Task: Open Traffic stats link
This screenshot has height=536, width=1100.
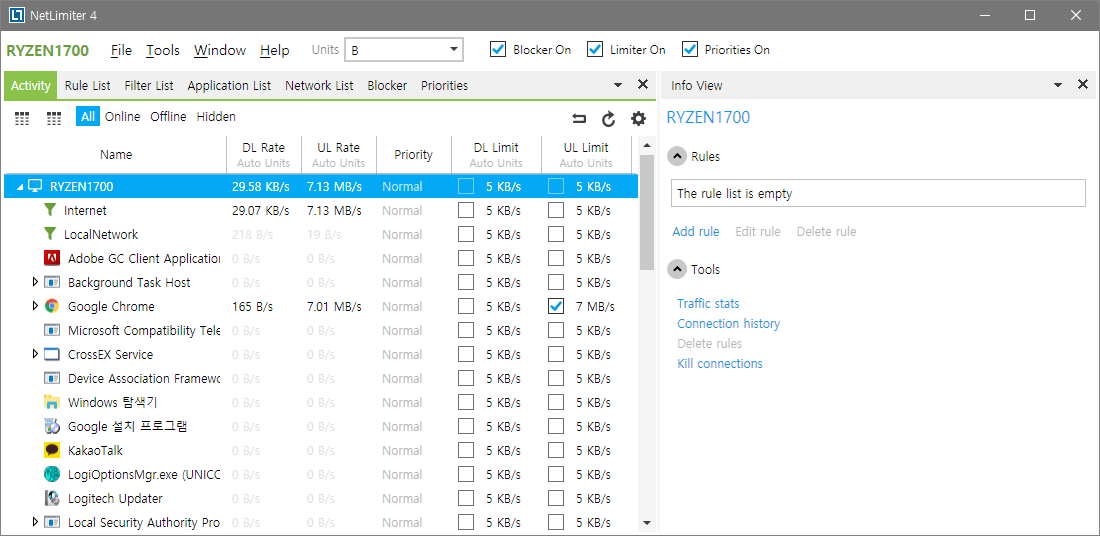Action: coord(708,304)
